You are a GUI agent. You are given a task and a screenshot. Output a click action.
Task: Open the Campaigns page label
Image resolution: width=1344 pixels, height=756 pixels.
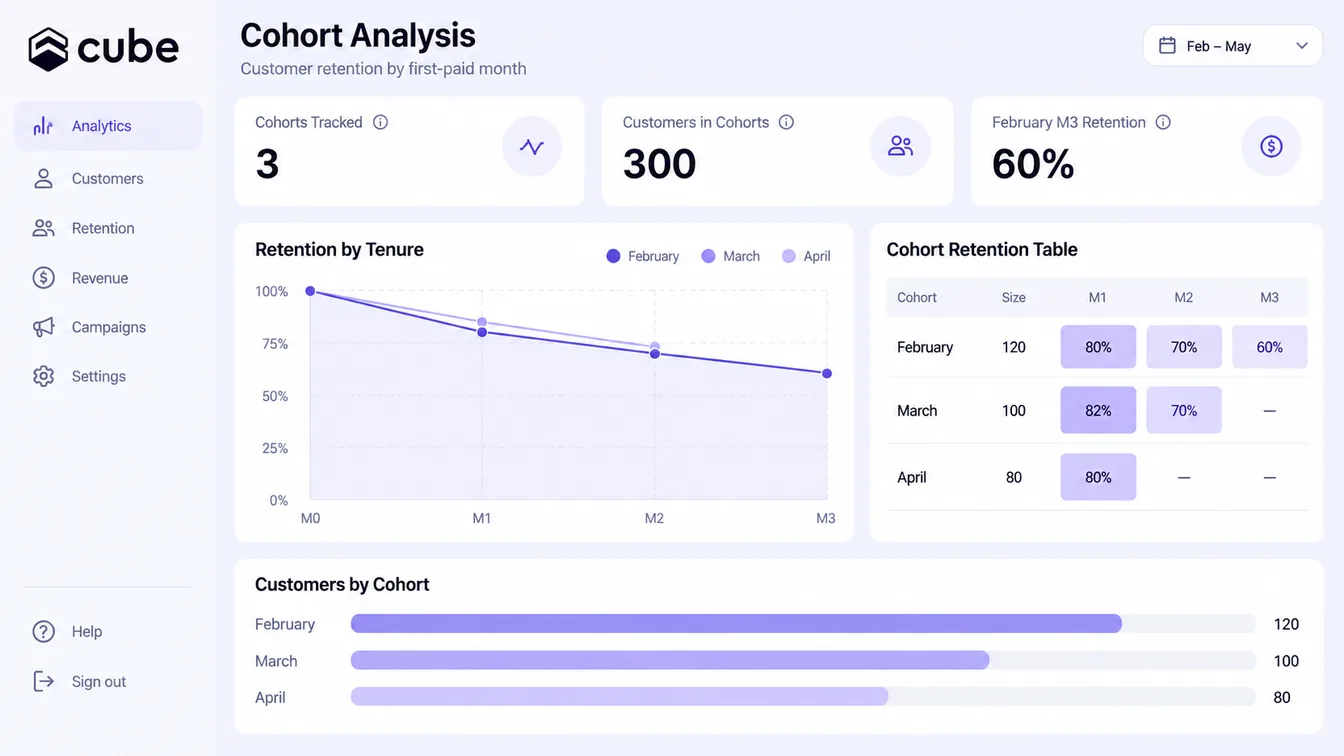109,327
